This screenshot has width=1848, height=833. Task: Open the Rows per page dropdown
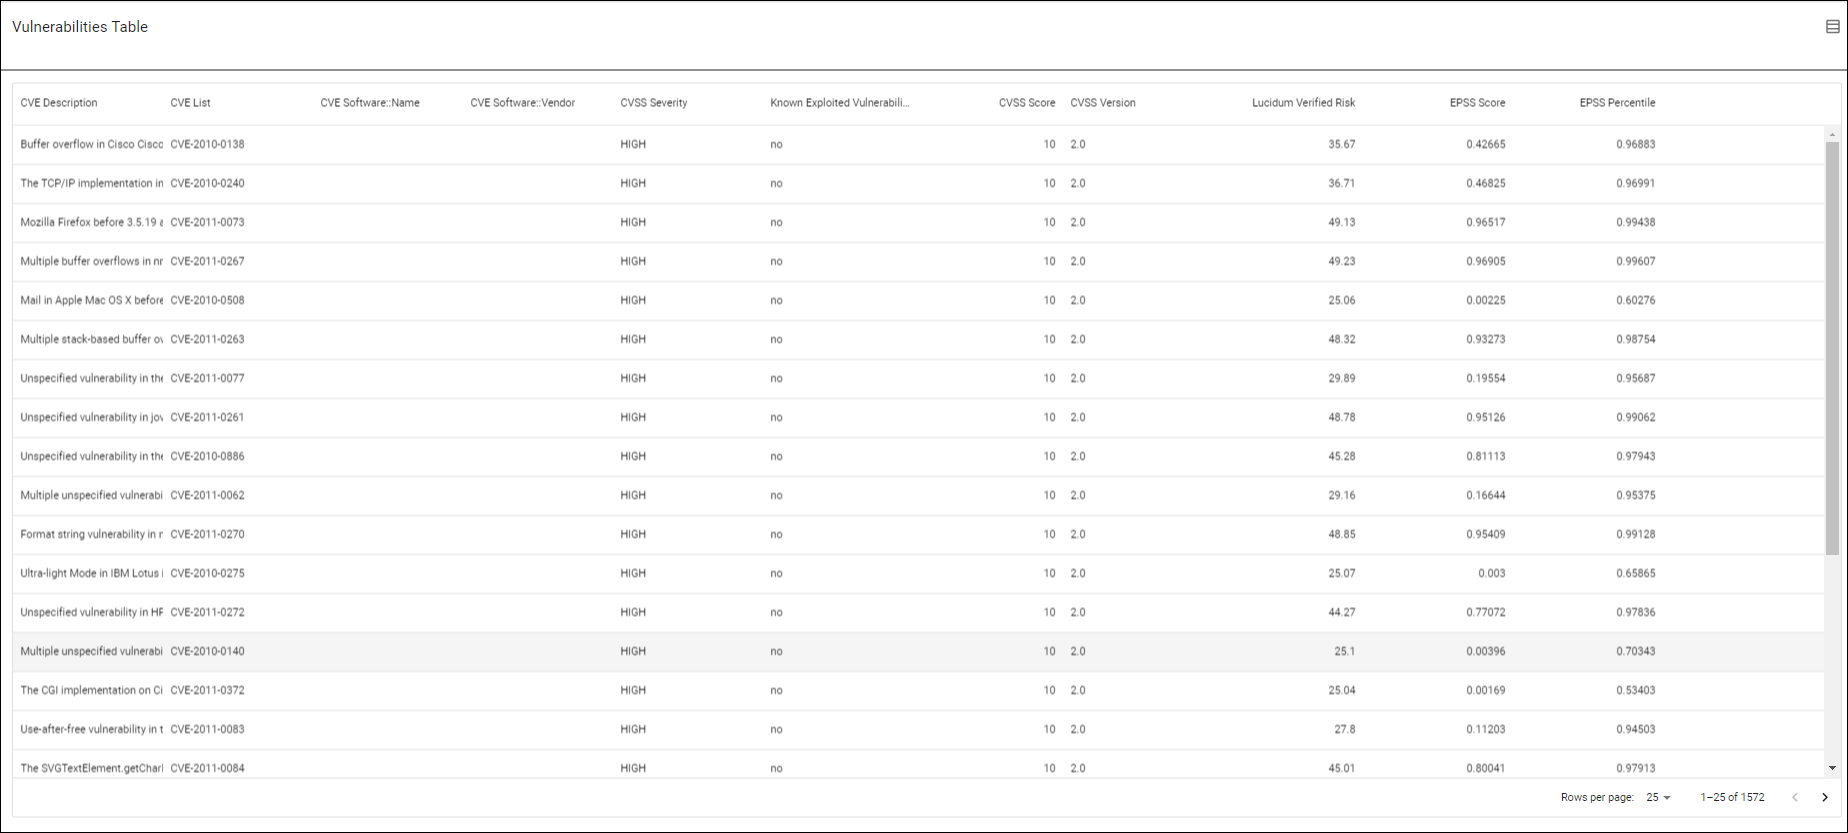tap(1659, 797)
